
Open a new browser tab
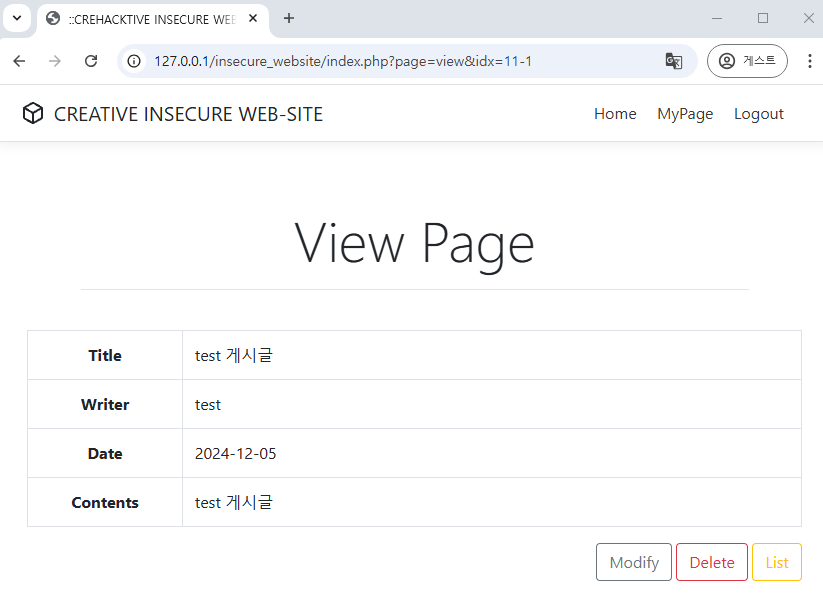click(289, 18)
